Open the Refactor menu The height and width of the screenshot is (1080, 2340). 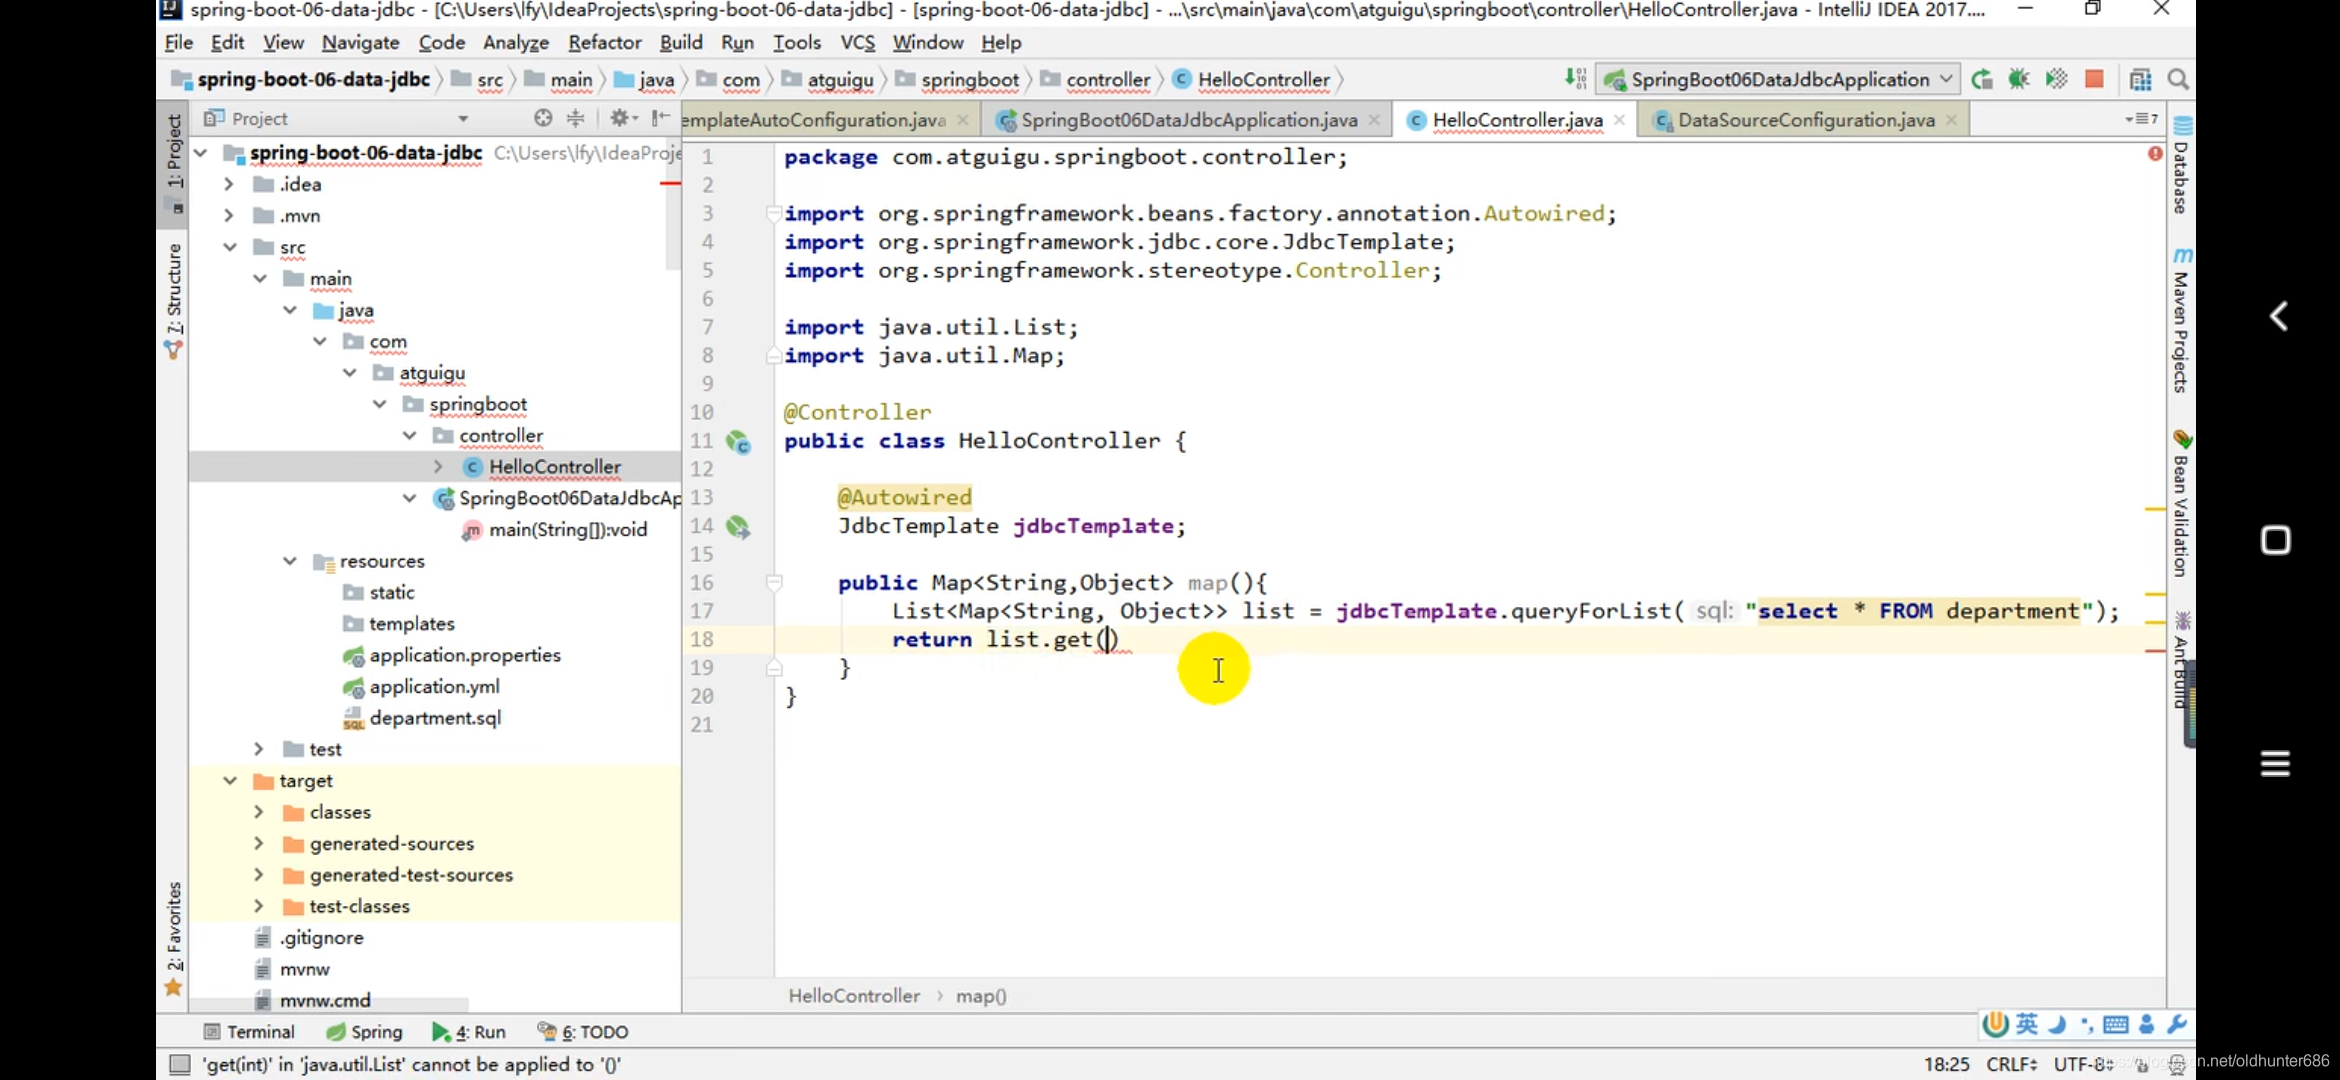pos(604,42)
